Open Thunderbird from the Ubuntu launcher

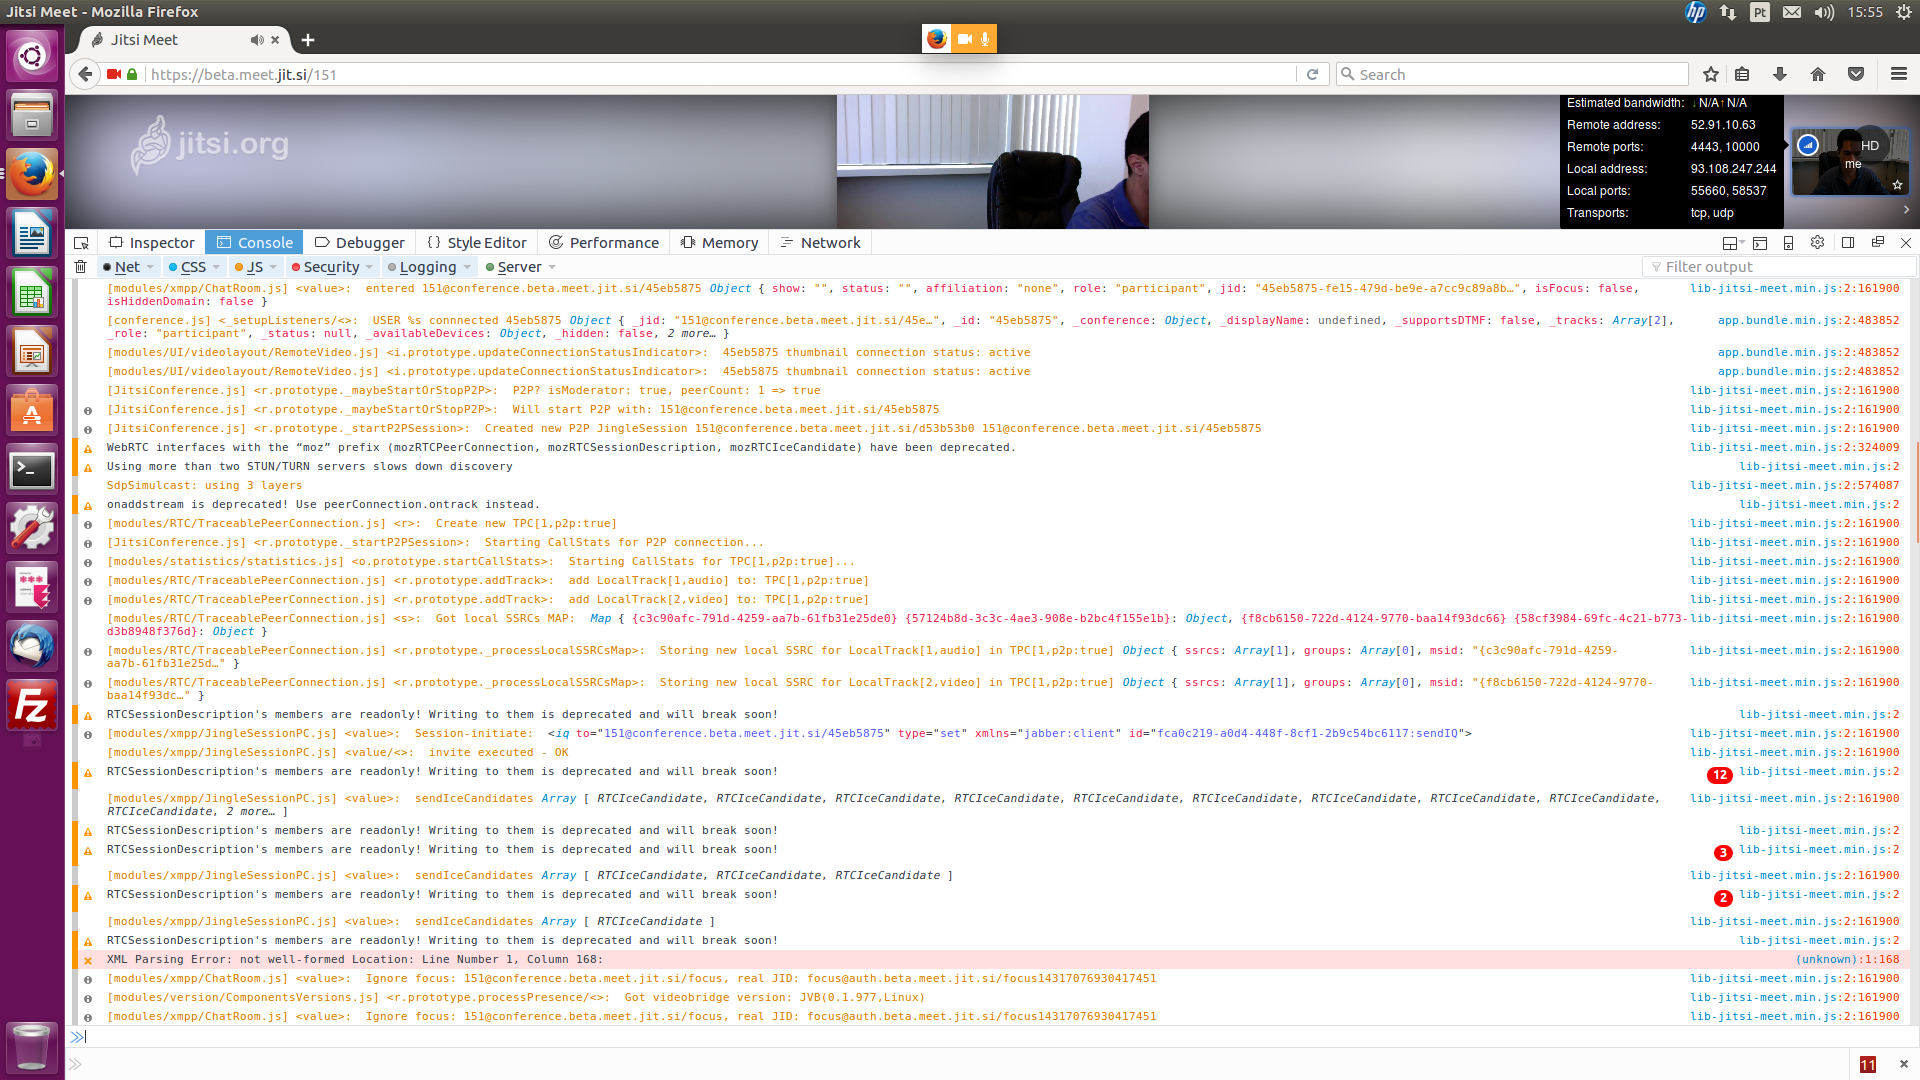coord(32,646)
